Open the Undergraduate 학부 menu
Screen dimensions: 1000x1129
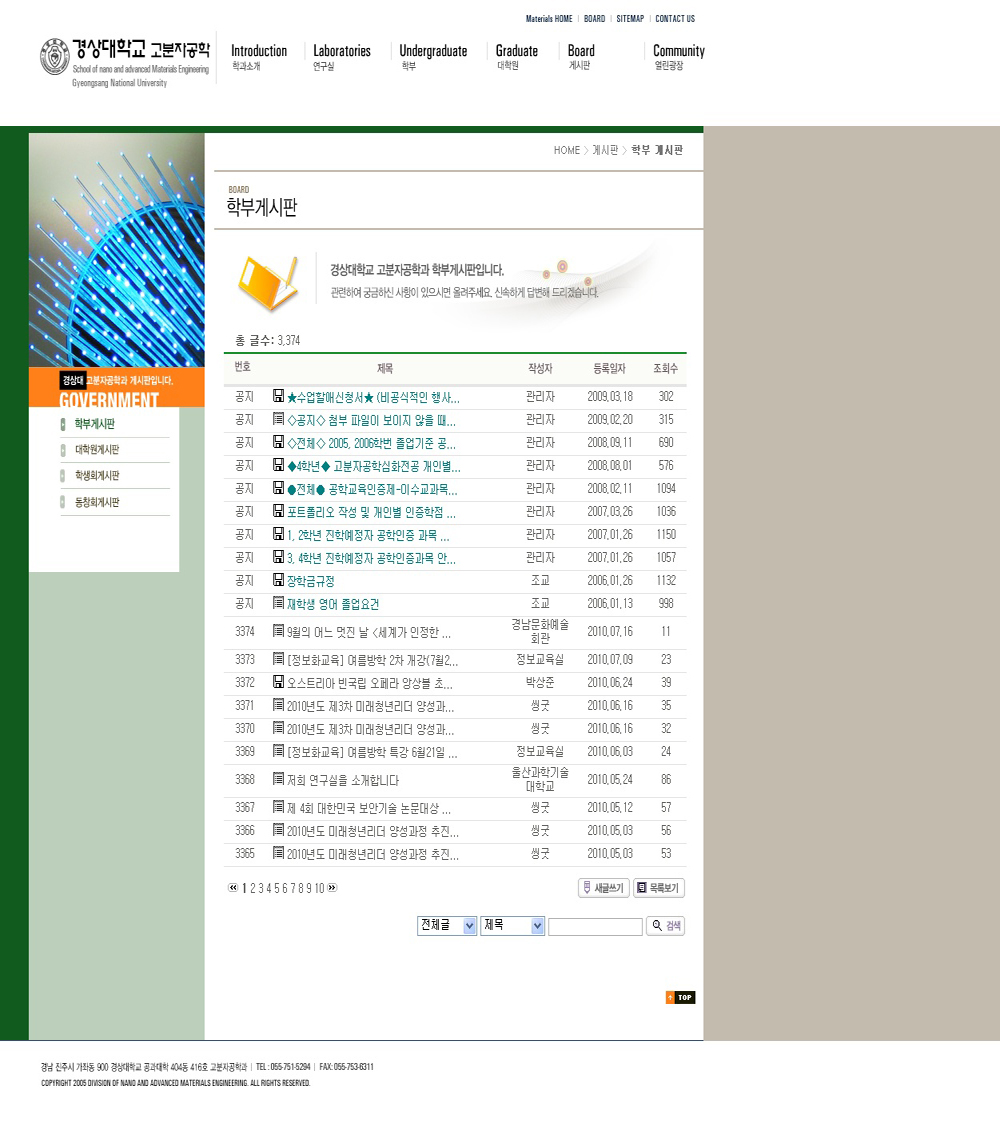click(x=433, y=57)
